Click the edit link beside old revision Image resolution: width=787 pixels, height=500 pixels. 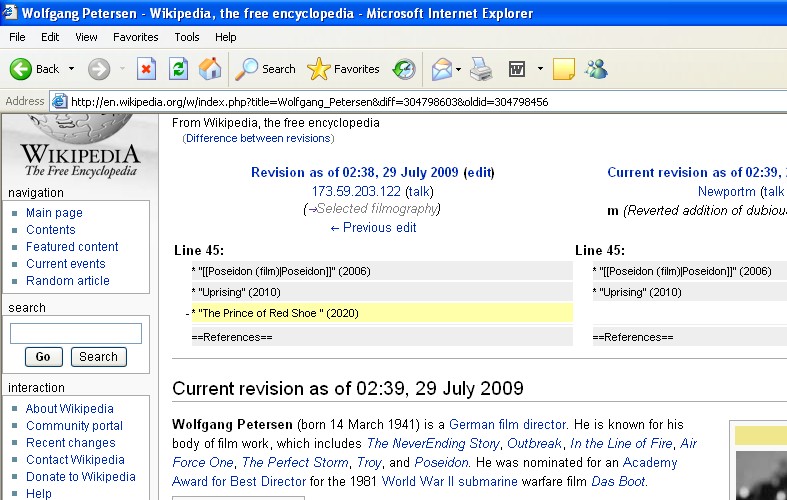pos(479,173)
